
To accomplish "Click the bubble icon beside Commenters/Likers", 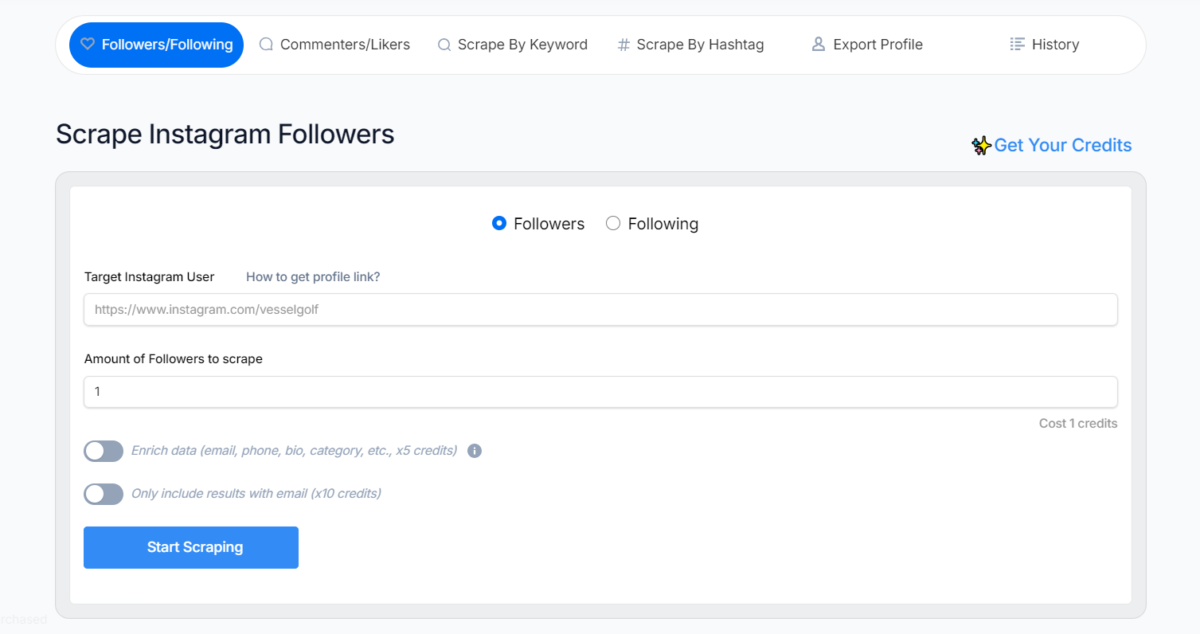I will [266, 44].
